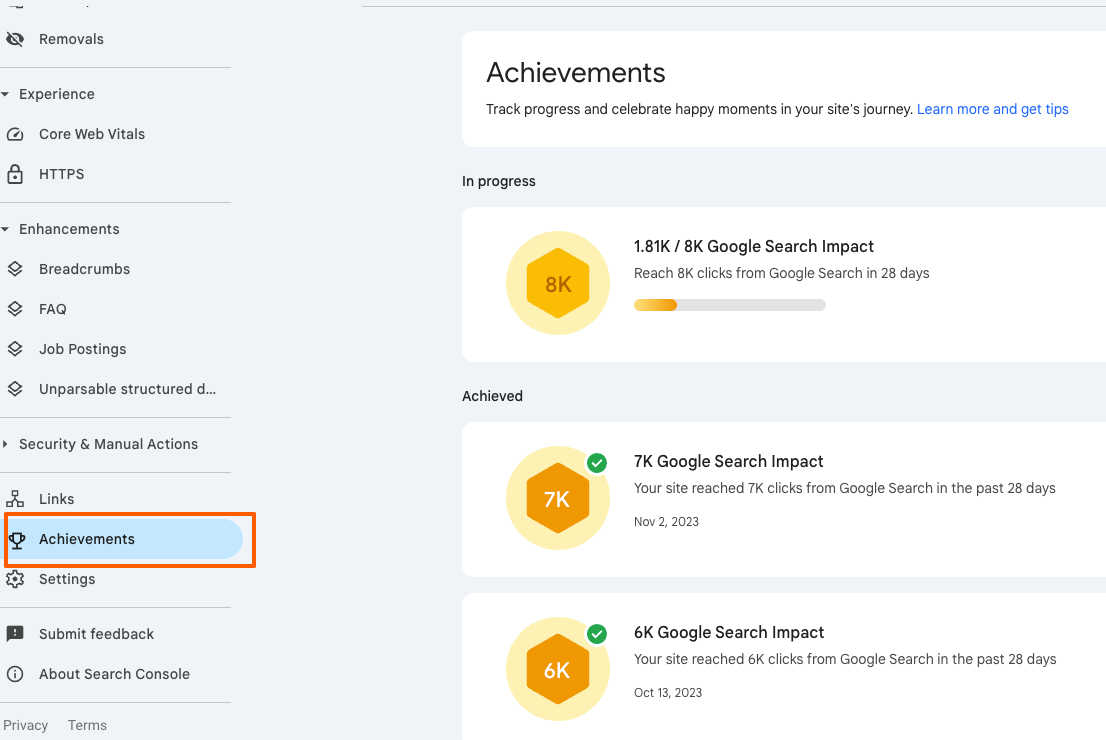Viewport: 1106px width, 740px height.
Task: Click the Oct 13, 2023 date
Action: coord(668,693)
